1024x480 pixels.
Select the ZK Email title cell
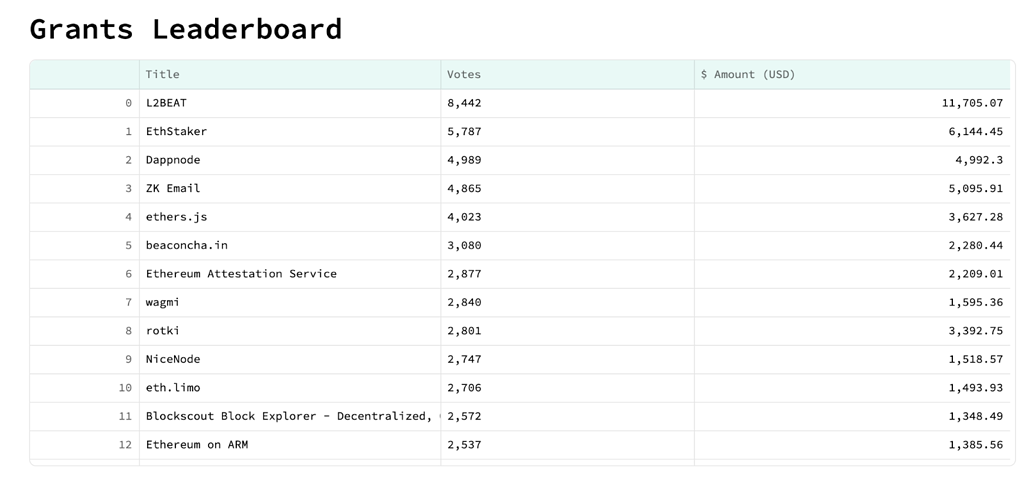click(173, 188)
